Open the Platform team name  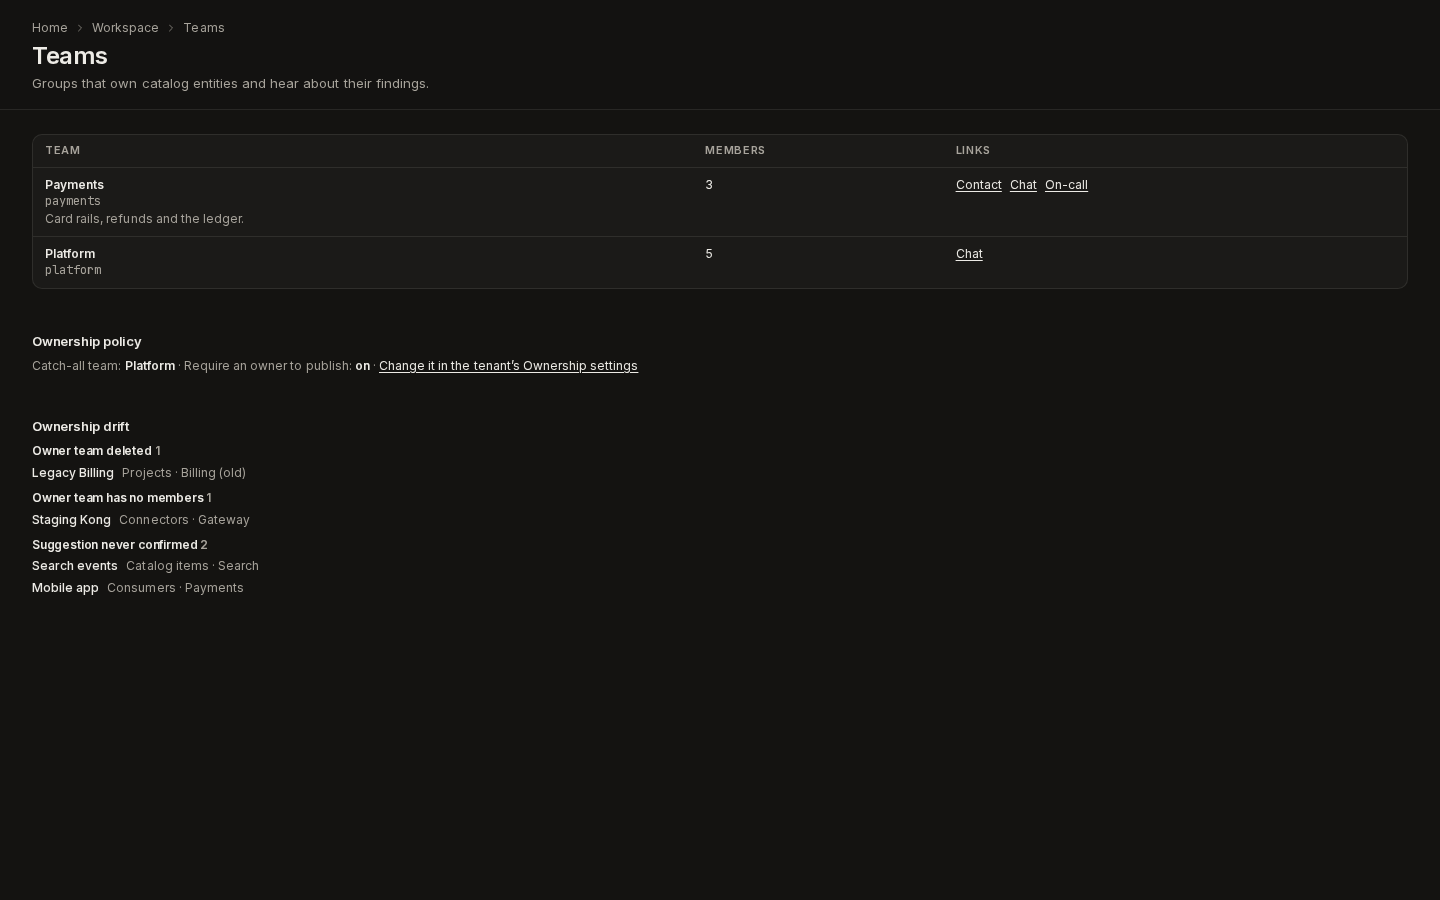[70, 254]
